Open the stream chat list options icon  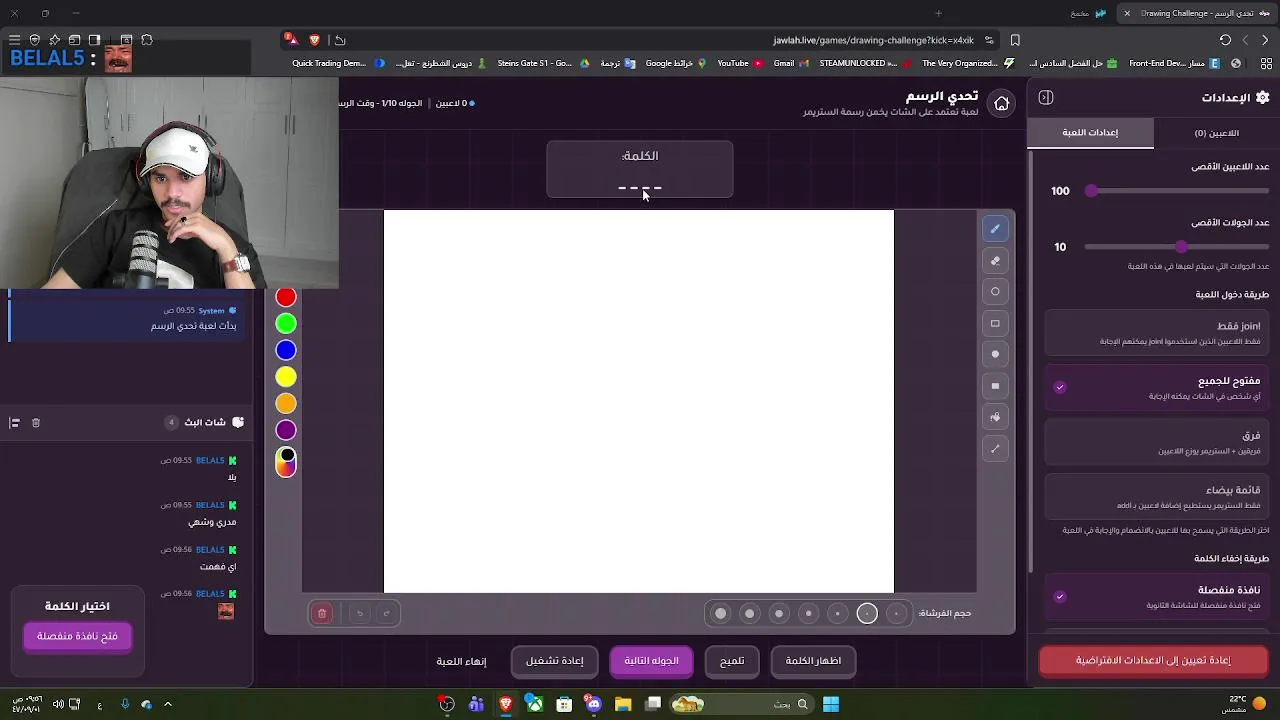(x=15, y=423)
